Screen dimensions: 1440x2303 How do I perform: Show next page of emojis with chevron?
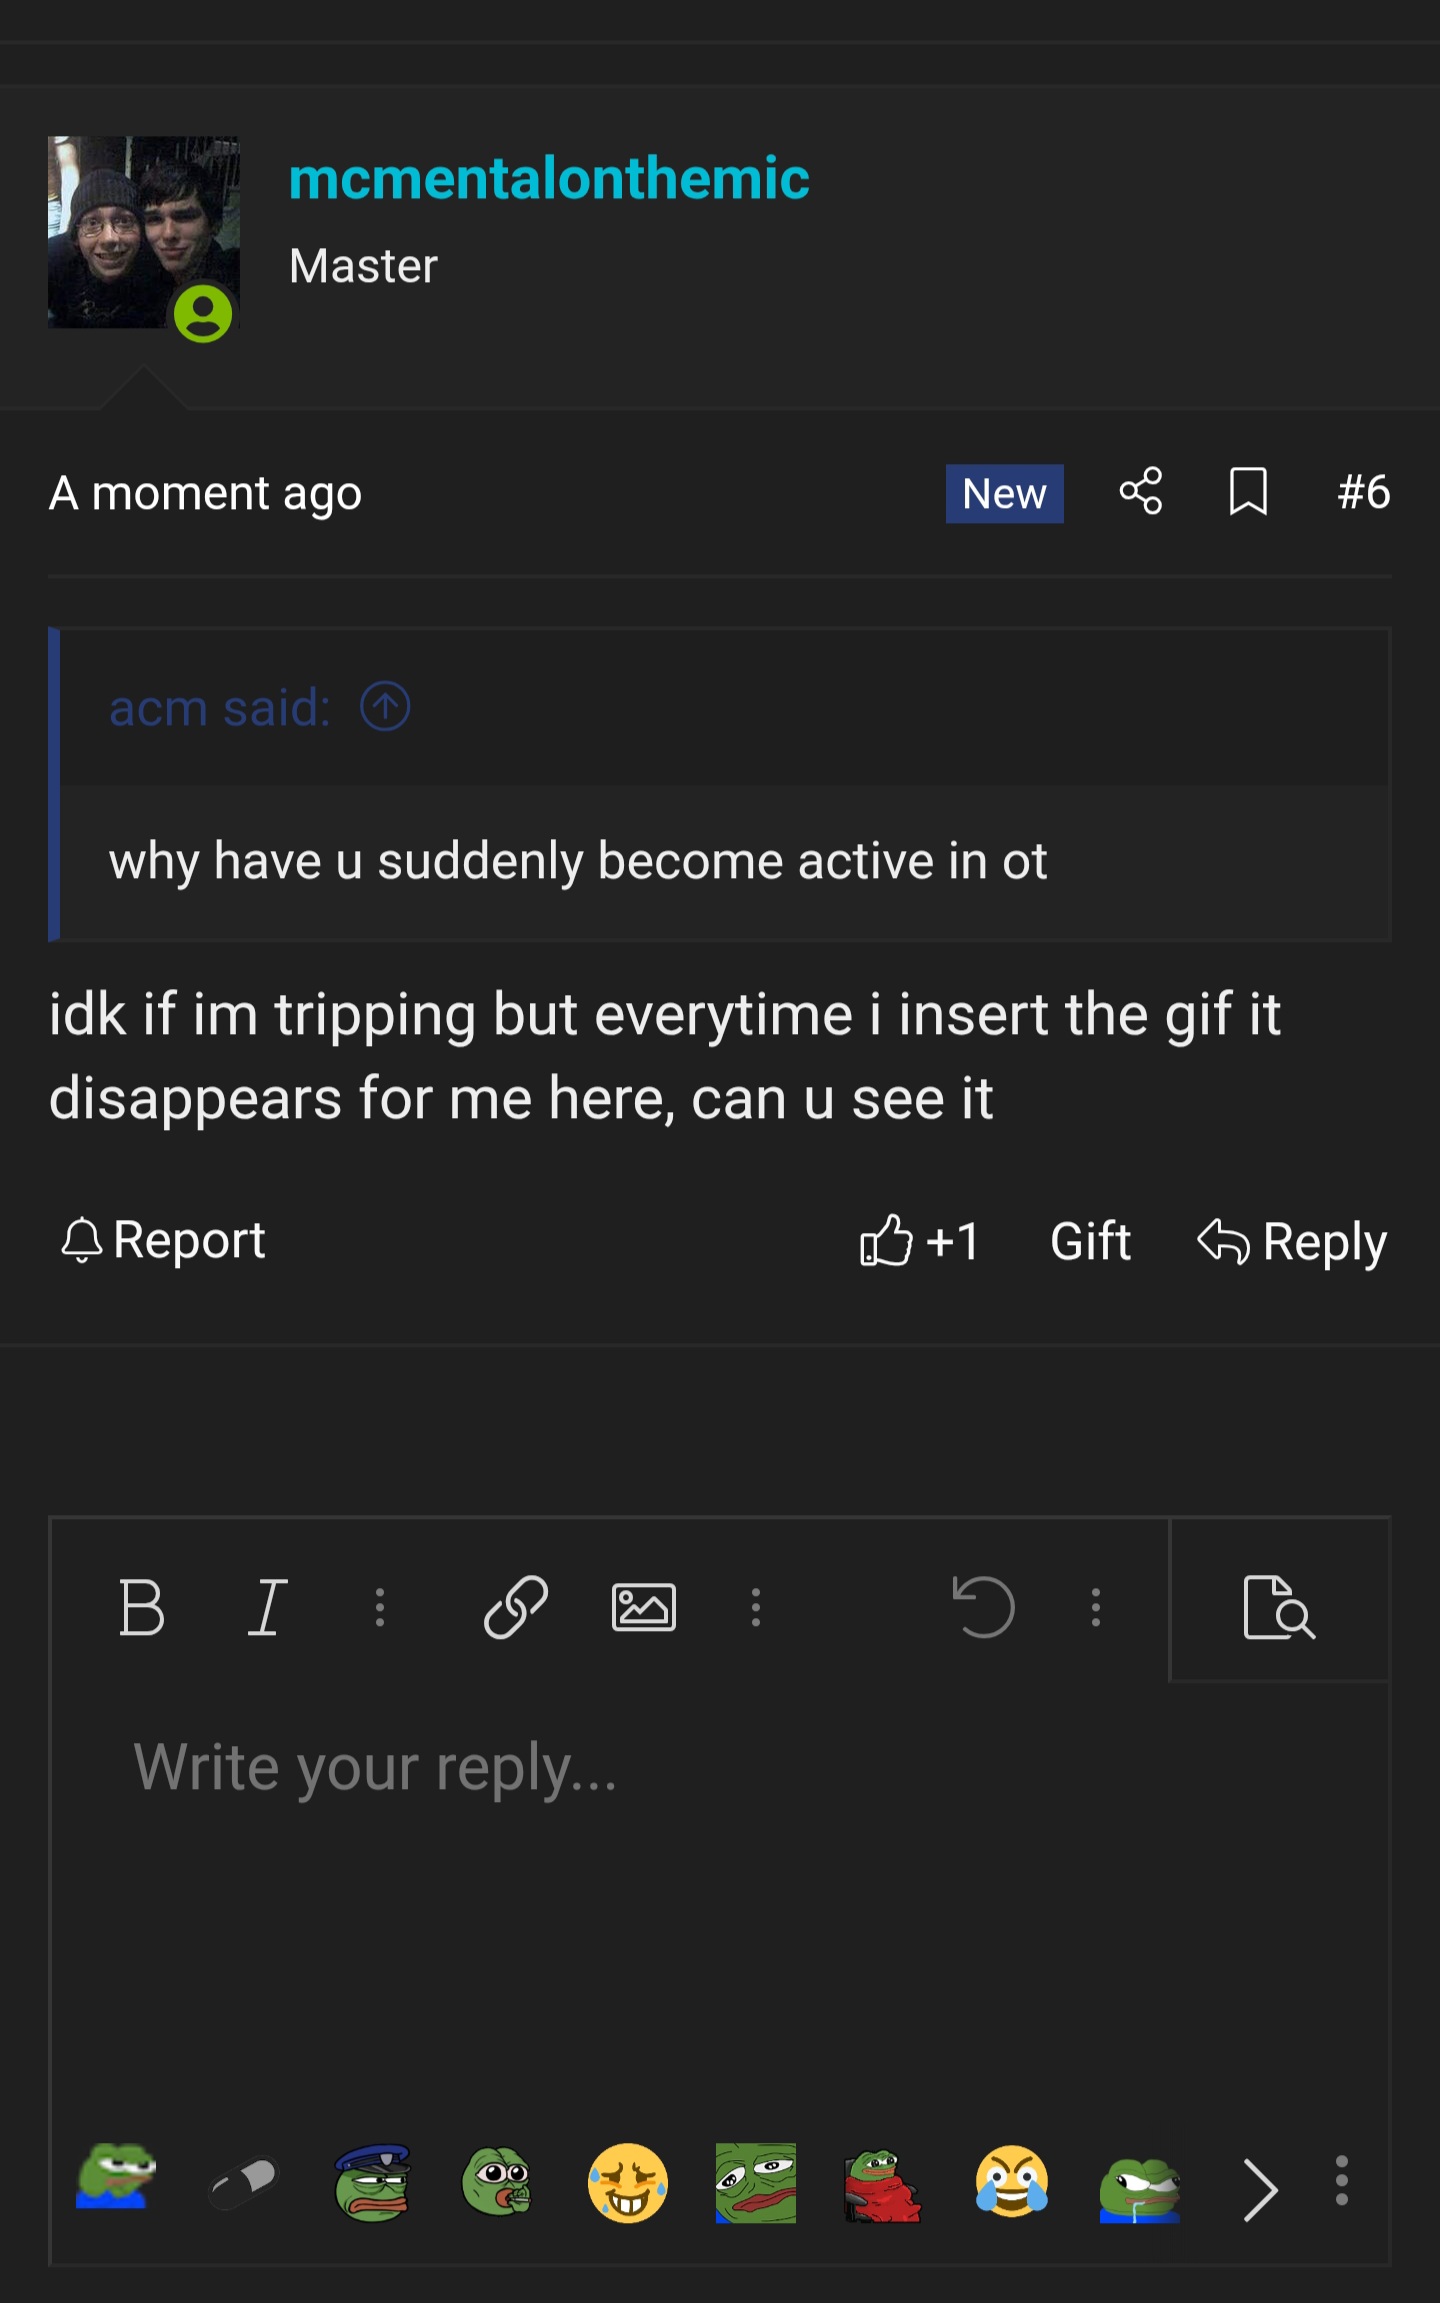click(x=1260, y=2189)
